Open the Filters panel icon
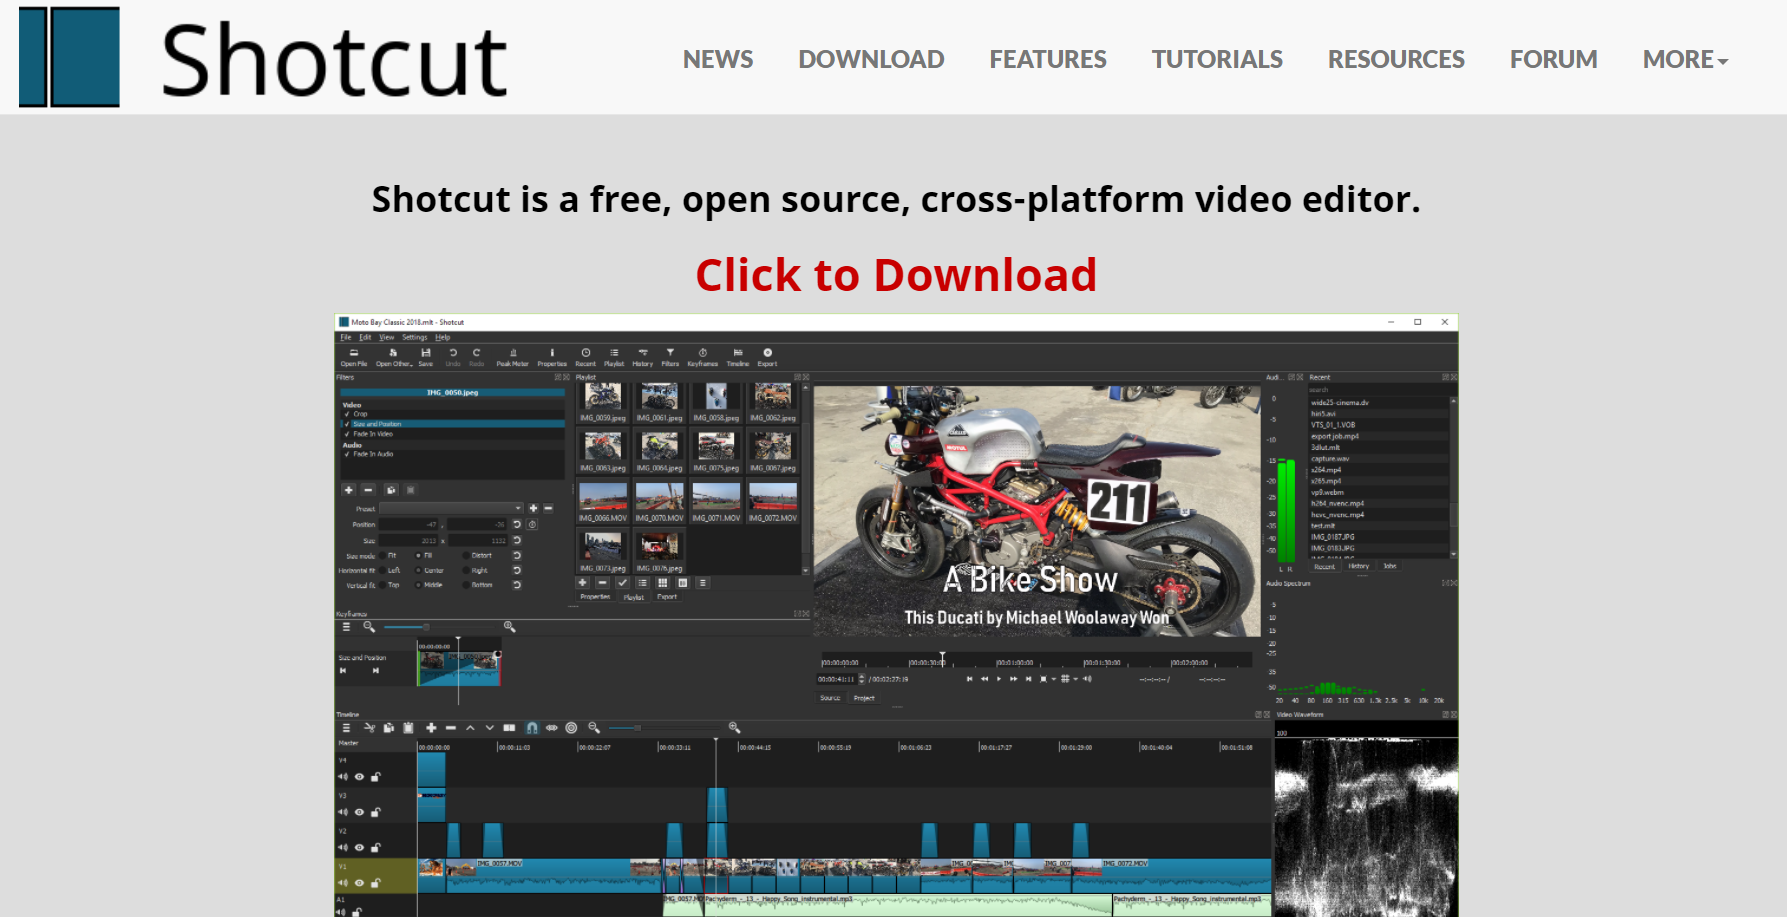Screen dimensions: 1787x917 coord(670,356)
